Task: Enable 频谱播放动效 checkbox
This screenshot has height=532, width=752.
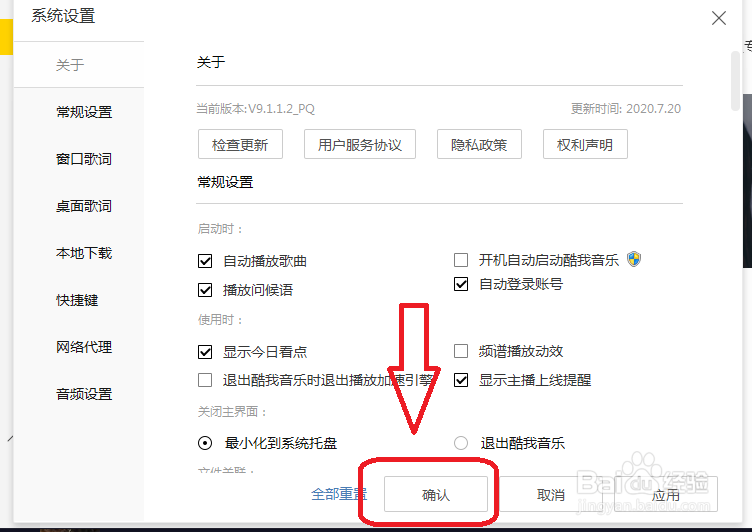Action: [x=461, y=351]
